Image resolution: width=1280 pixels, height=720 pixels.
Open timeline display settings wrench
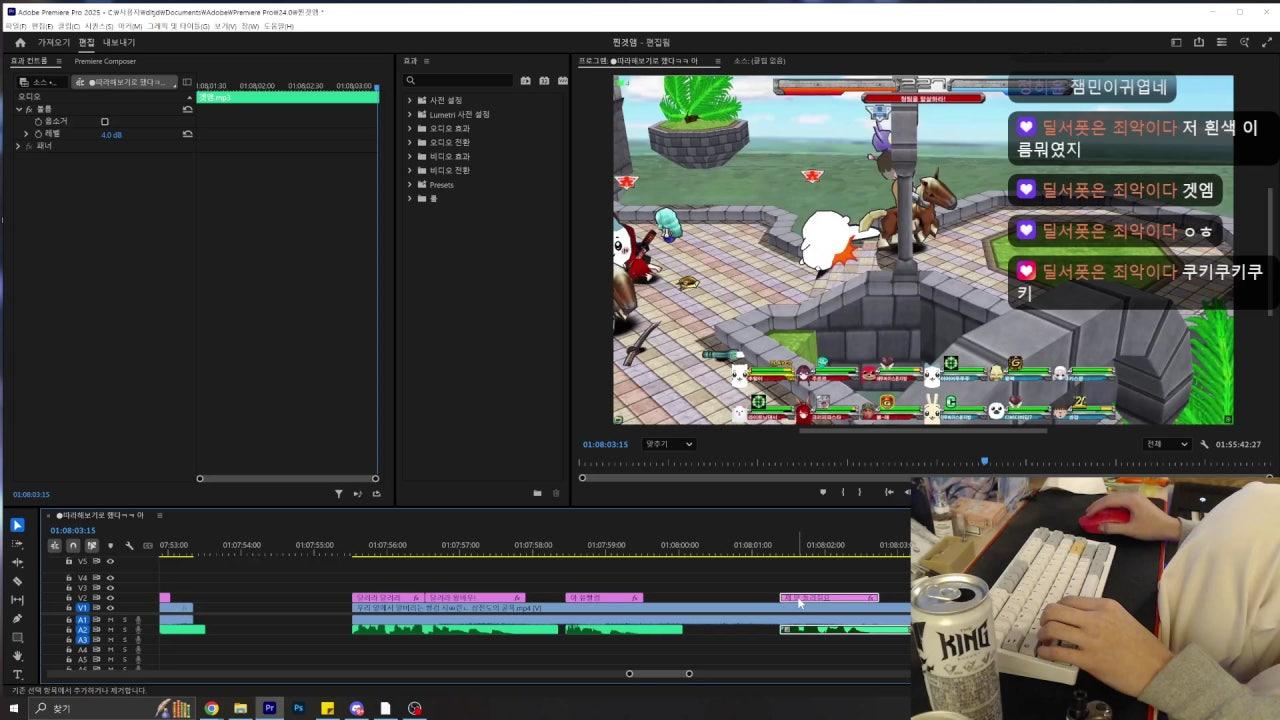(x=129, y=546)
